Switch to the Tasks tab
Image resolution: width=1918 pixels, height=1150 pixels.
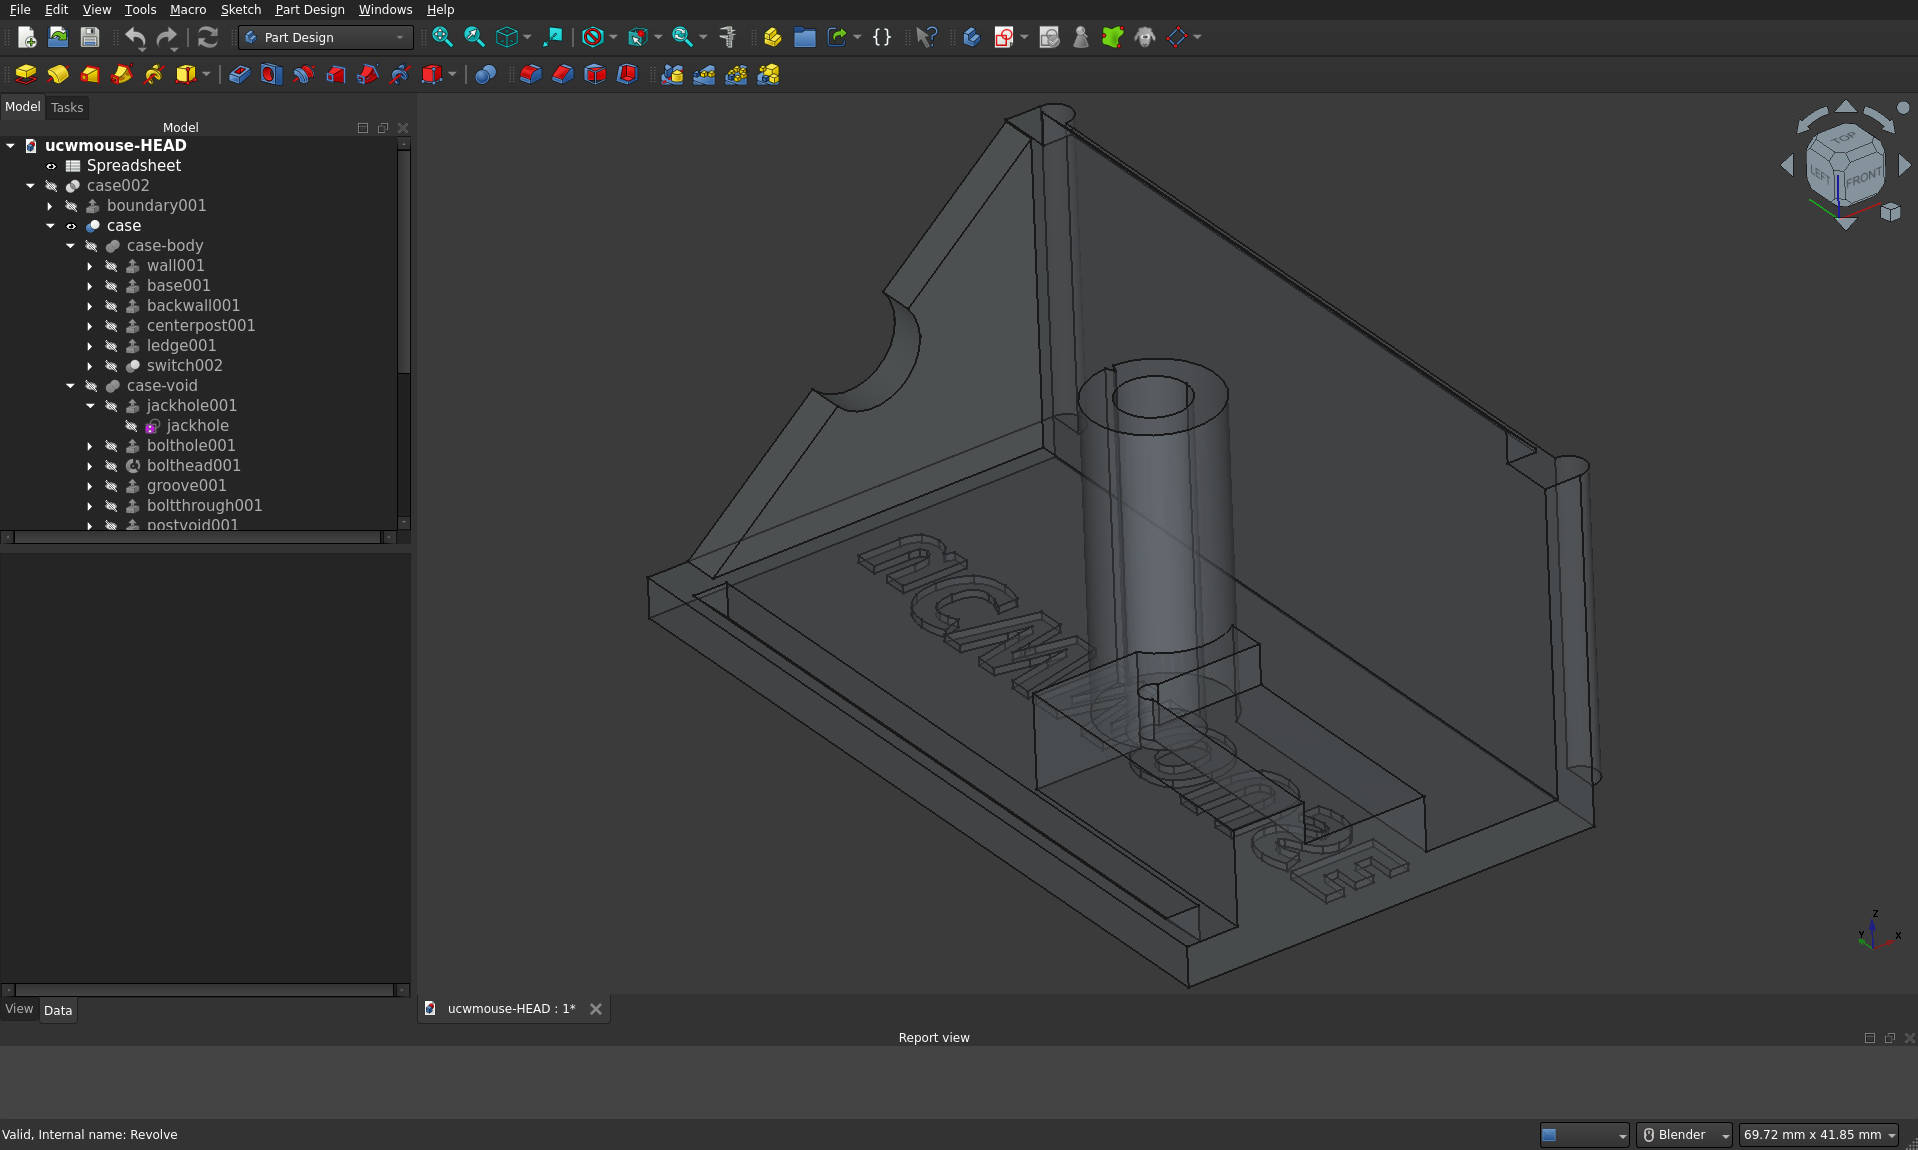[x=67, y=107]
